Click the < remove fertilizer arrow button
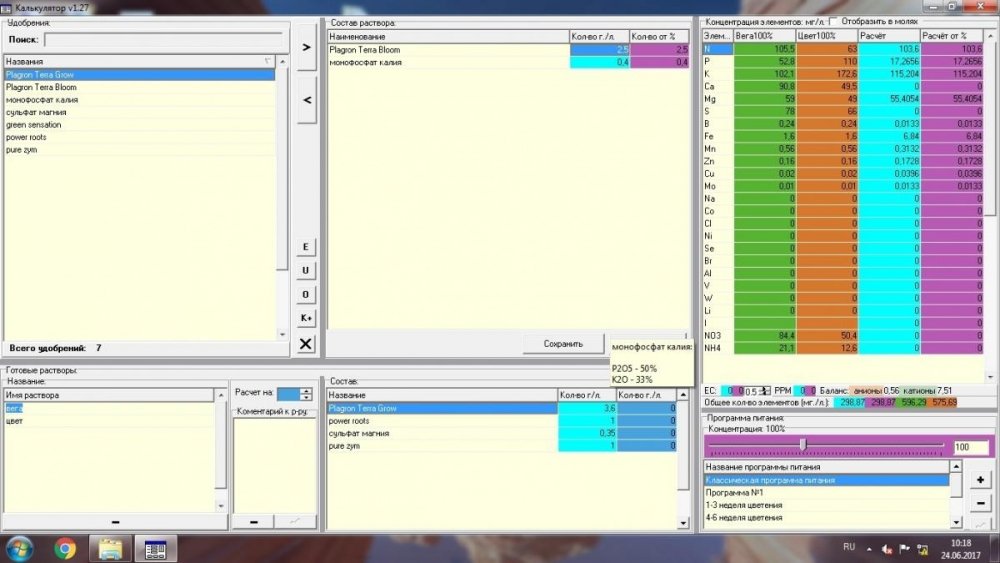This screenshot has width=1000, height=563. coord(306,100)
